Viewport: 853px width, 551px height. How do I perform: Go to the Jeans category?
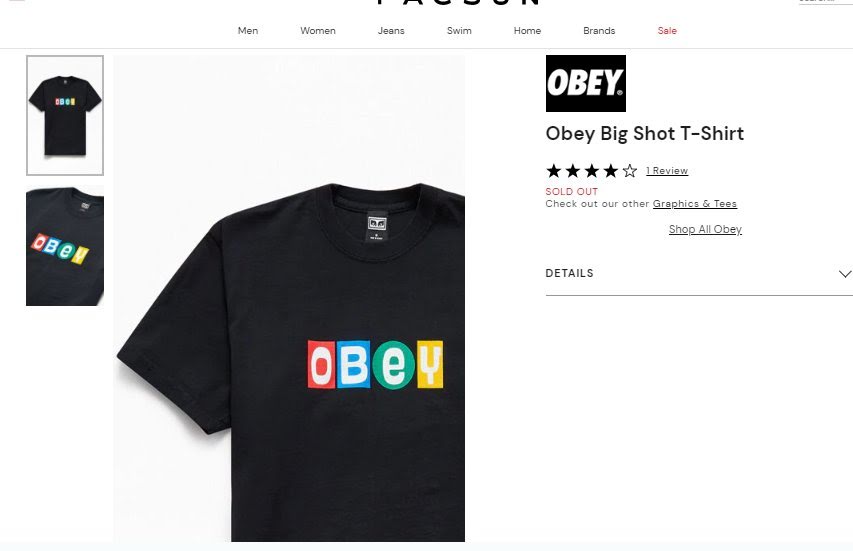point(391,31)
